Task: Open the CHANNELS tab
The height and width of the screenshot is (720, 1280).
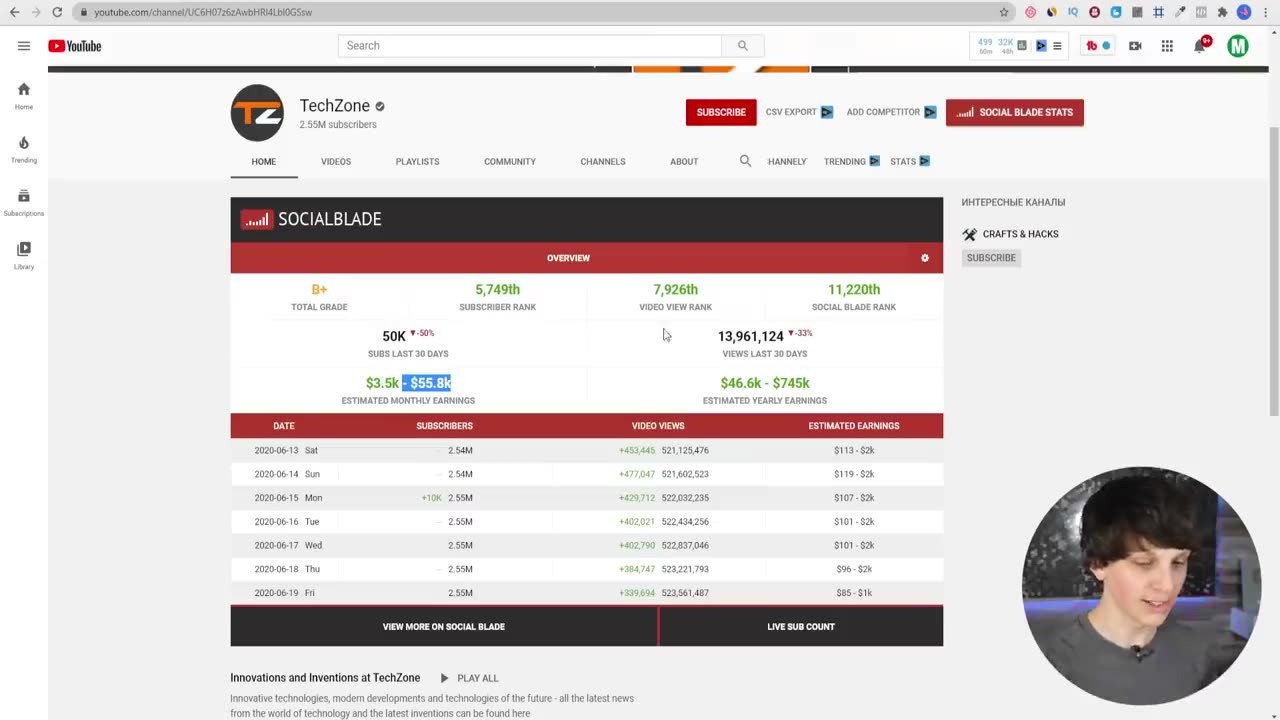Action: click(603, 161)
